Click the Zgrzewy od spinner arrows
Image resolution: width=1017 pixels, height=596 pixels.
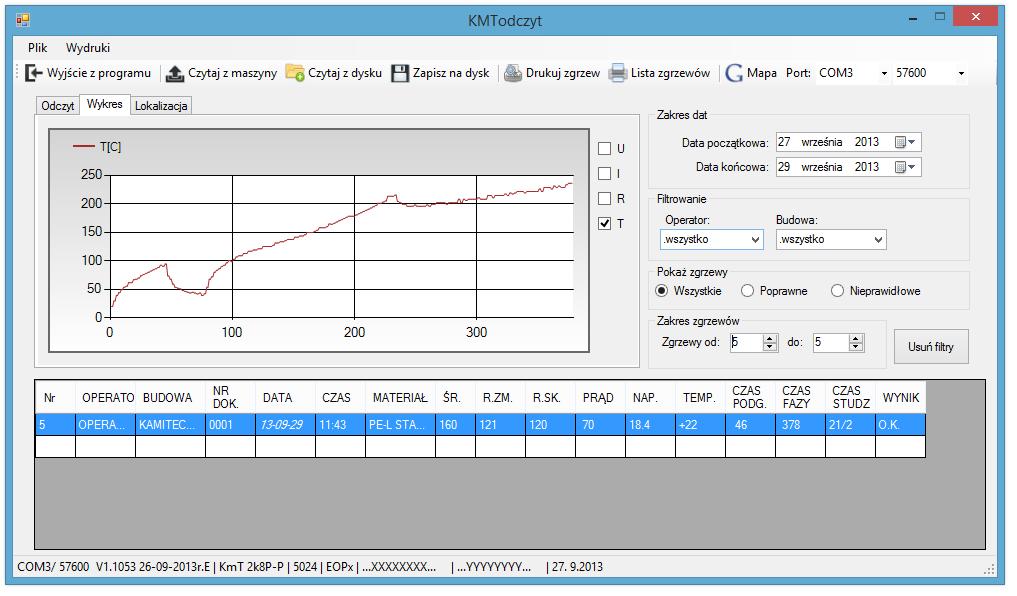(770, 342)
